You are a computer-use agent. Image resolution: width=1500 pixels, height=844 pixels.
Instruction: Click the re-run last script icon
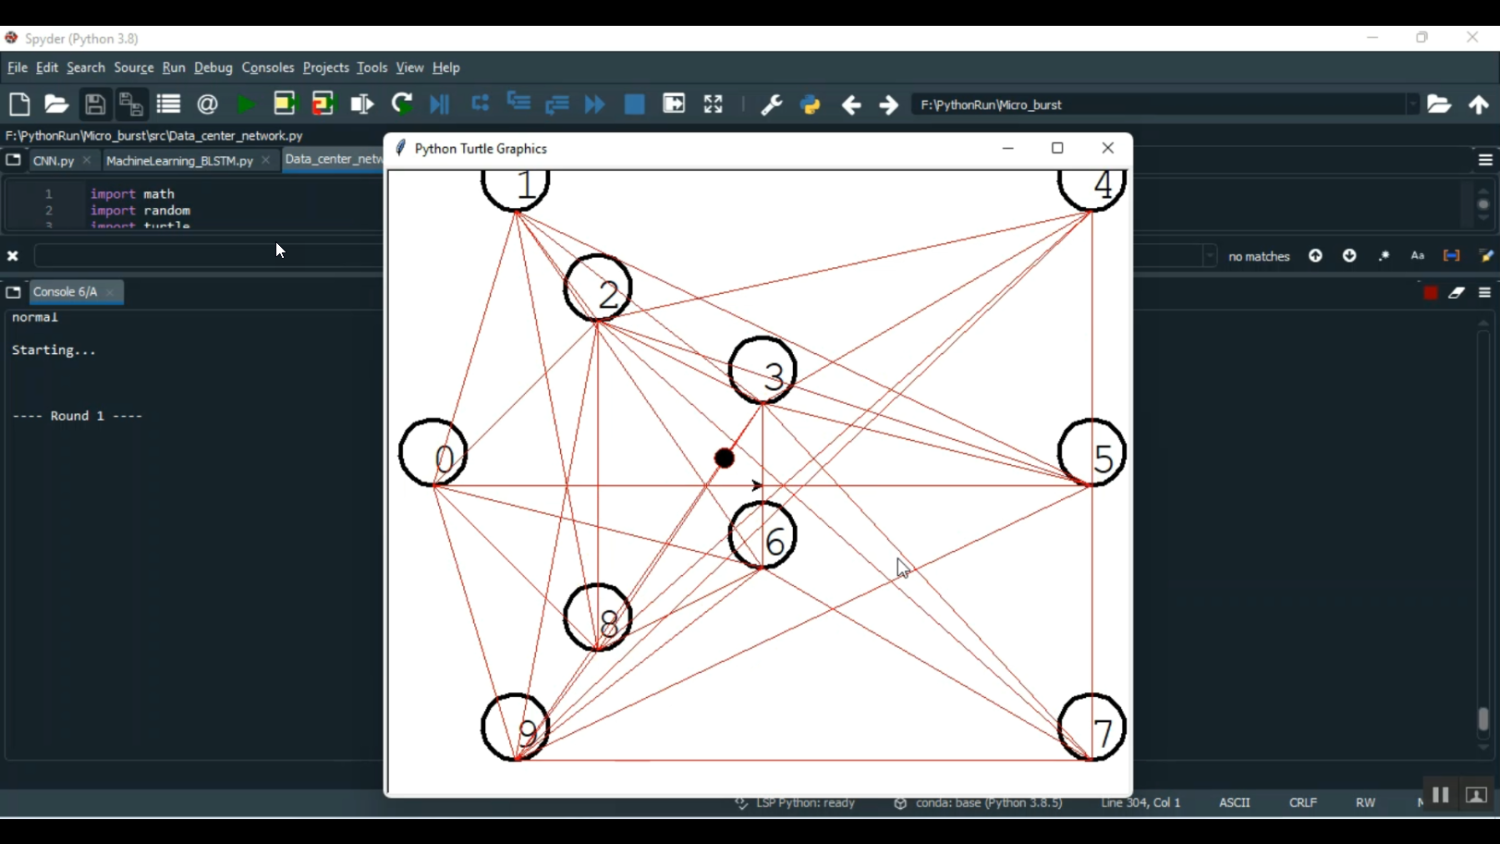[x=402, y=104]
